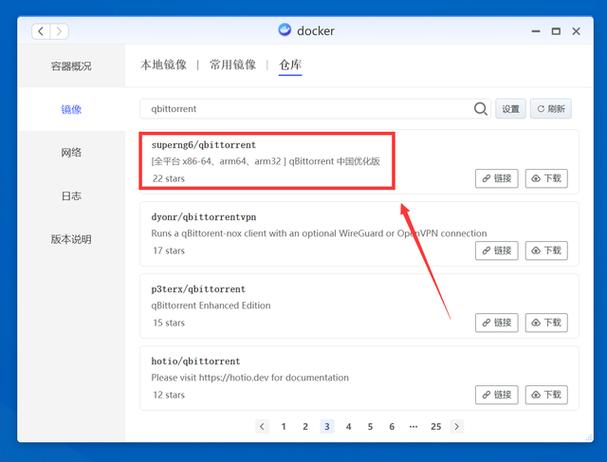Click the refresh 刷新 button

point(550,109)
